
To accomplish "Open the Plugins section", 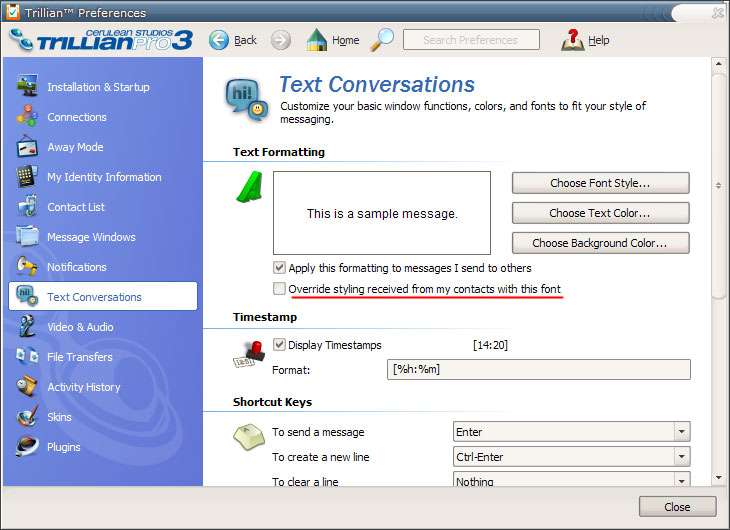I will point(64,447).
